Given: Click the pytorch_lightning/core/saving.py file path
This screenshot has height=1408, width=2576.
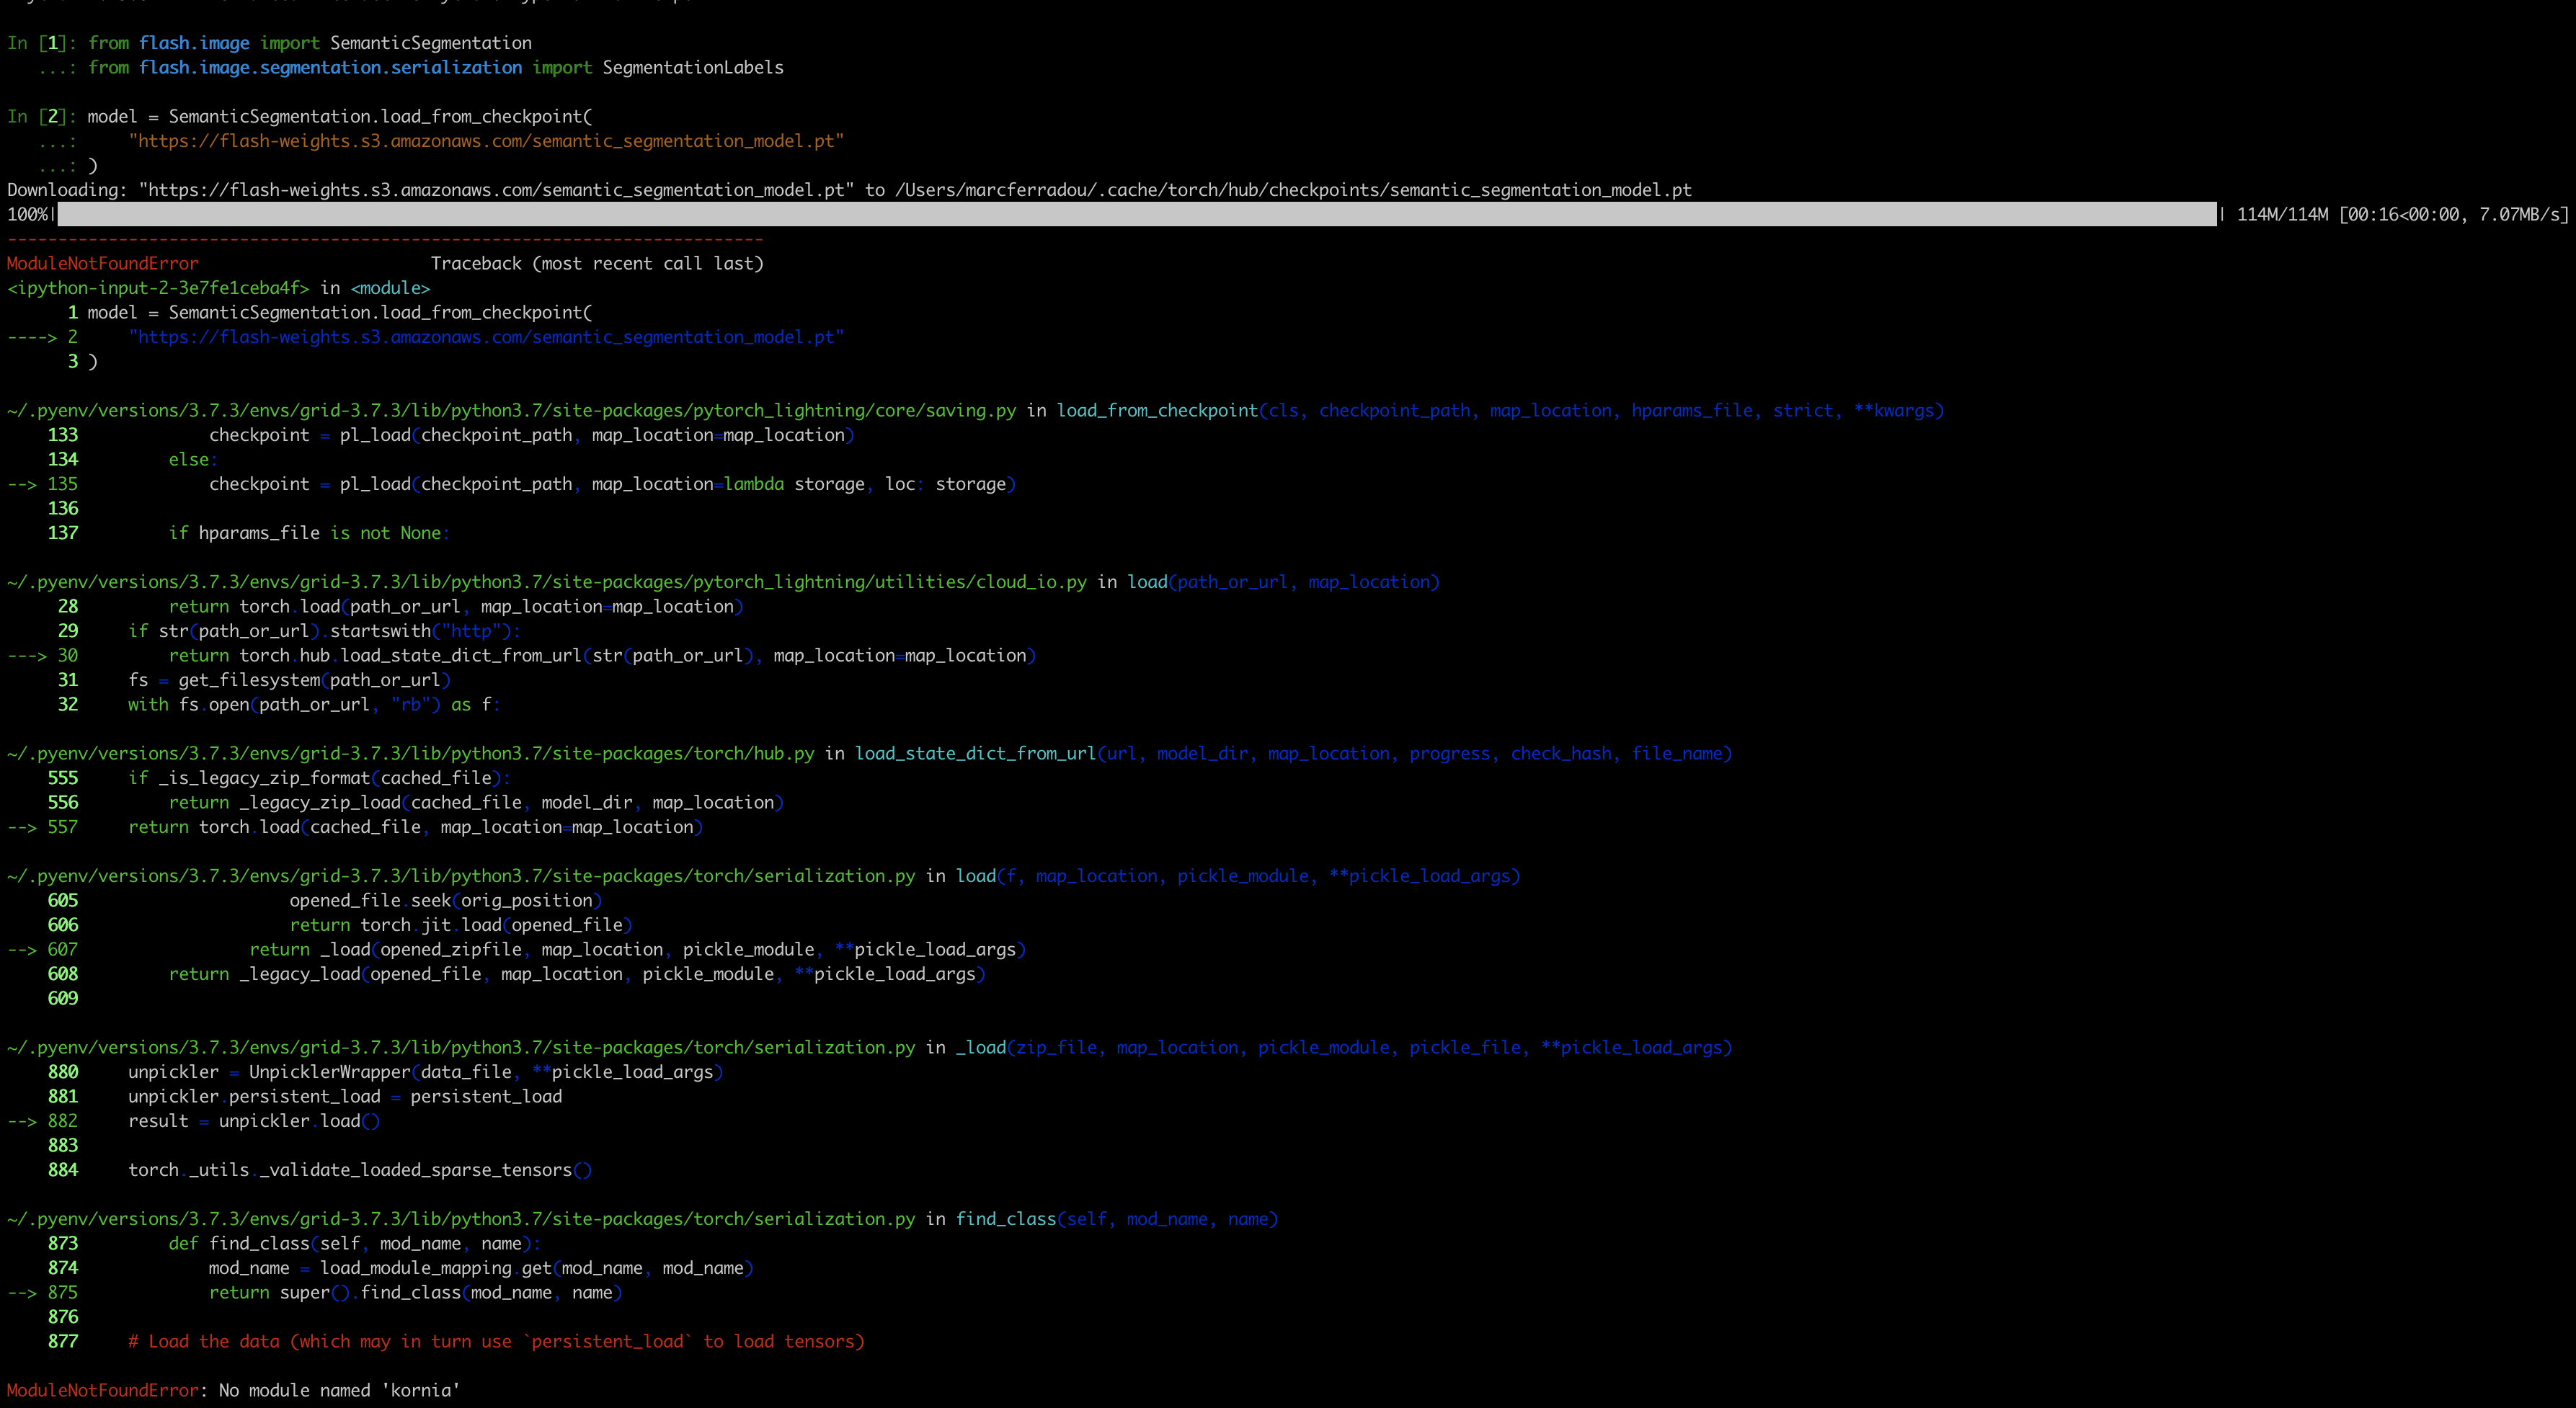Looking at the screenshot, I should tap(510, 410).
